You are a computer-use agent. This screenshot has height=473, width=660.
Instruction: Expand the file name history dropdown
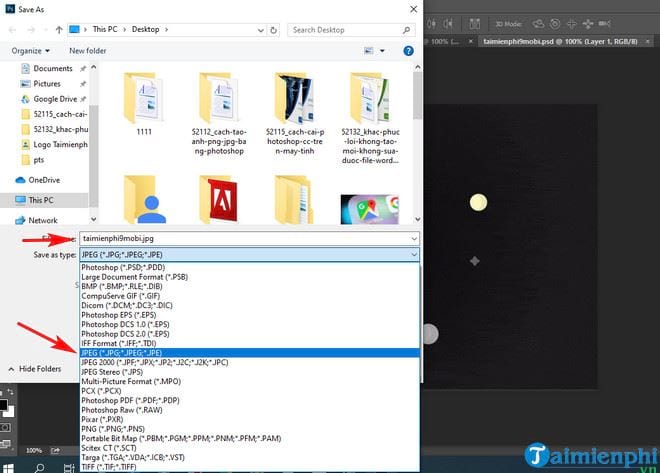click(x=414, y=239)
